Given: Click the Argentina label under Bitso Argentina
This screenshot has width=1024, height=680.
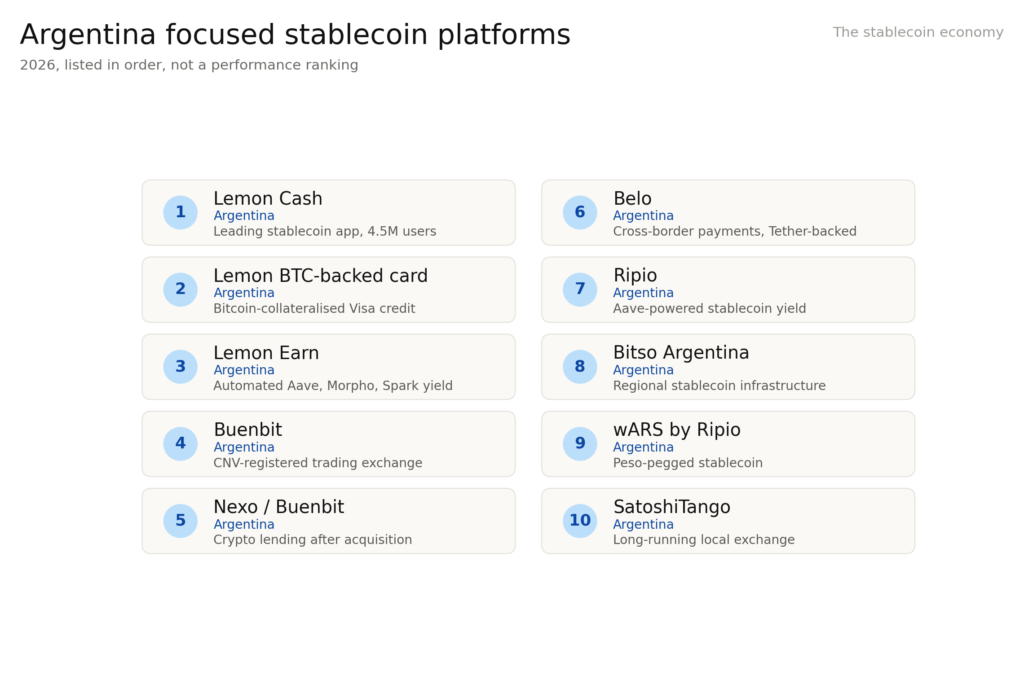Looking at the screenshot, I should coord(643,370).
